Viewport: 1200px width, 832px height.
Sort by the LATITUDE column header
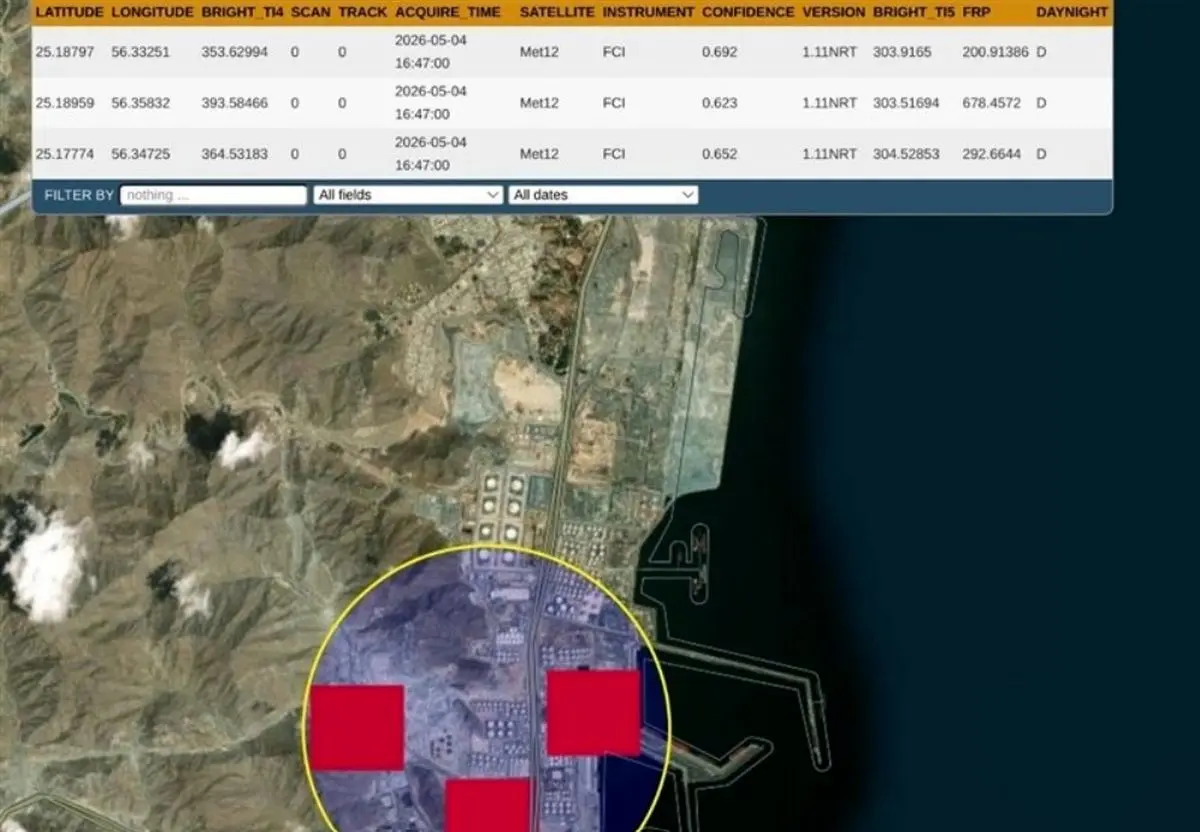coord(68,12)
